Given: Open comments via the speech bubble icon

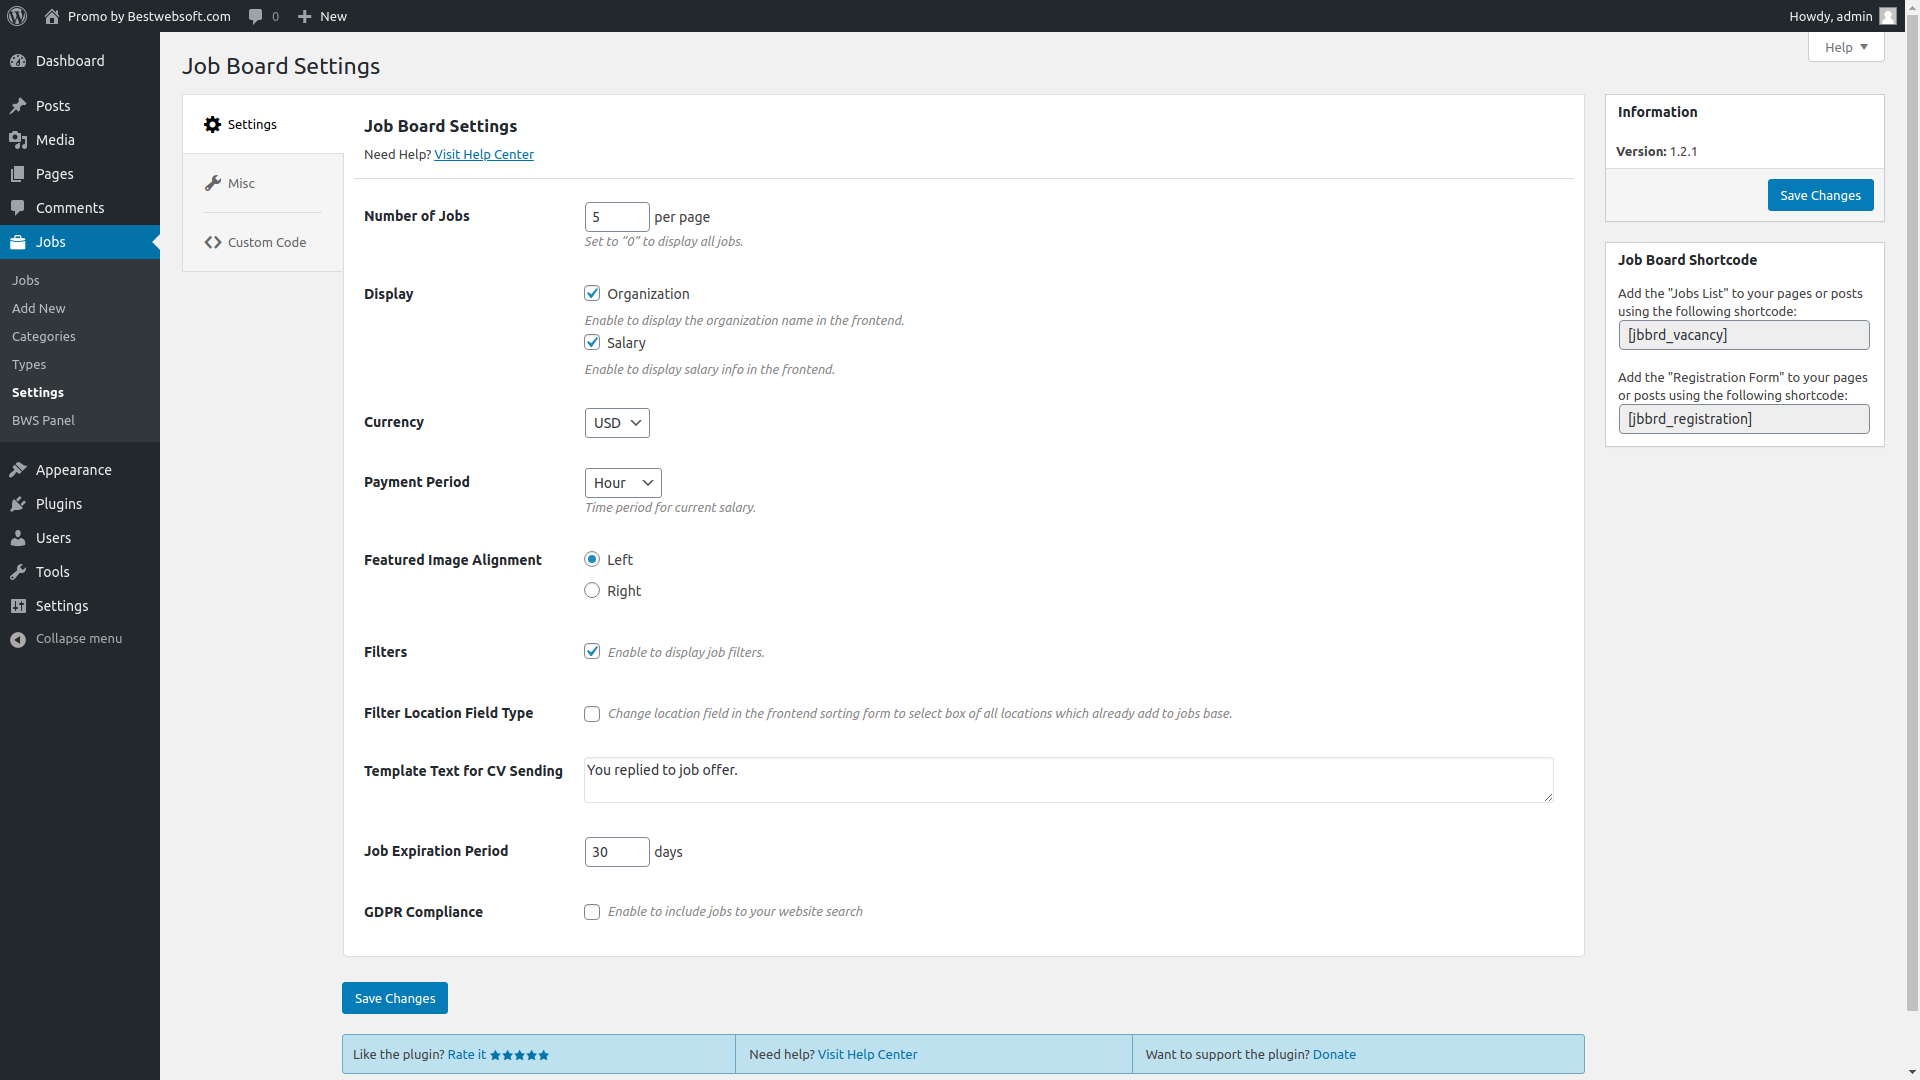Looking at the screenshot, I should 256,16.
